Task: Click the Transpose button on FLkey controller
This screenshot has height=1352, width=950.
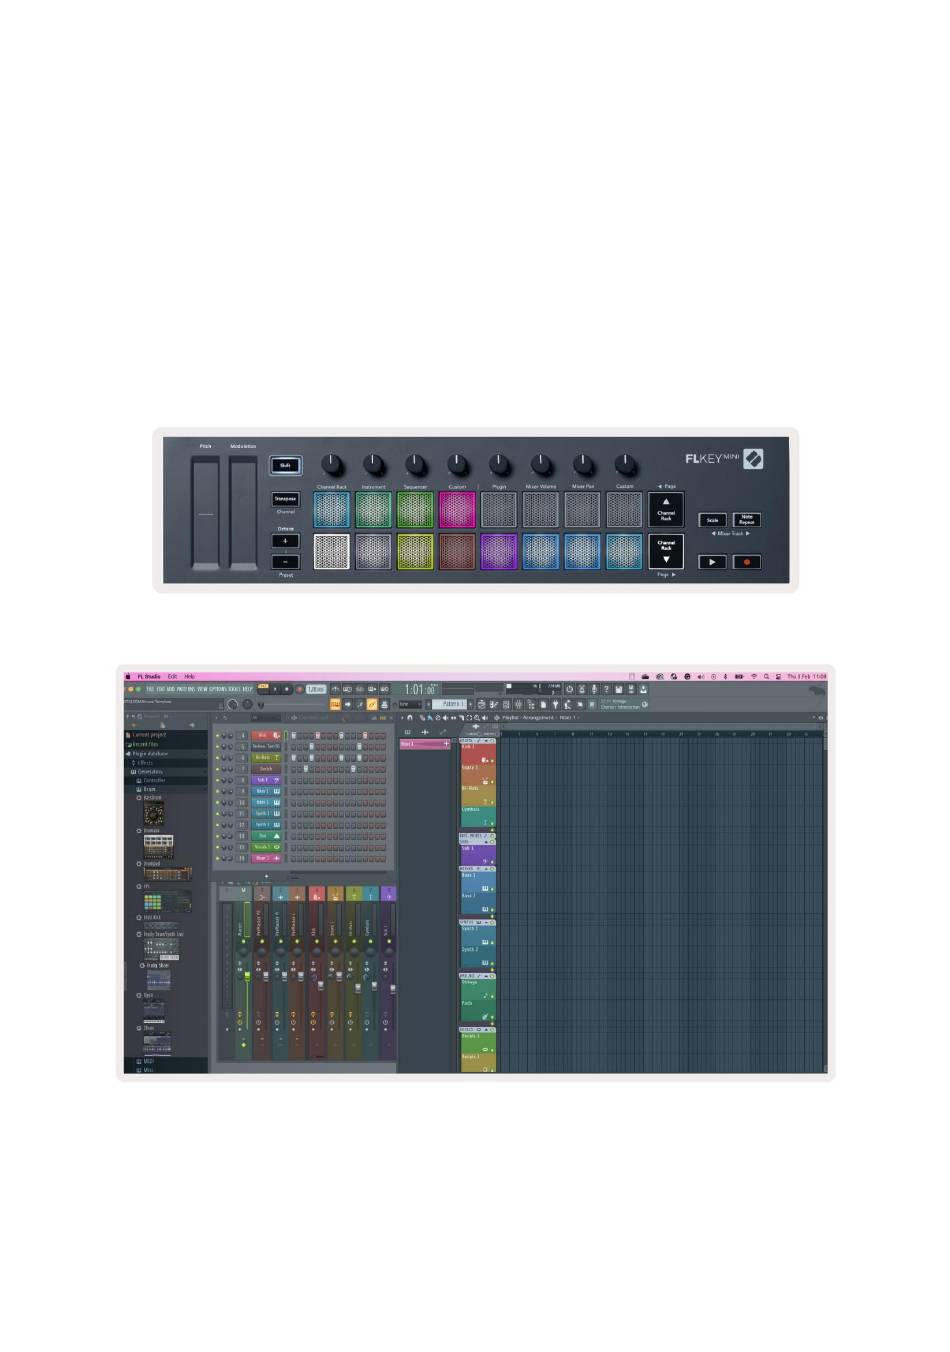Action: coord(285,498)
